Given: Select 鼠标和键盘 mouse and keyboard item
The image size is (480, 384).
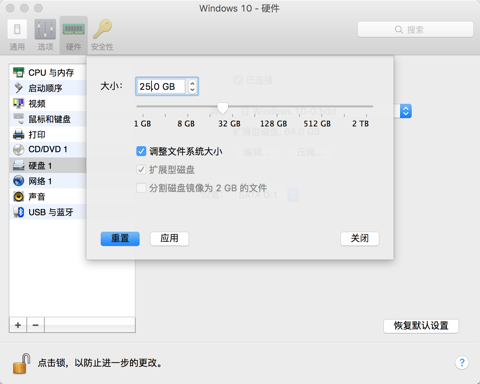Looking at the screenshot, I should 48,119.
